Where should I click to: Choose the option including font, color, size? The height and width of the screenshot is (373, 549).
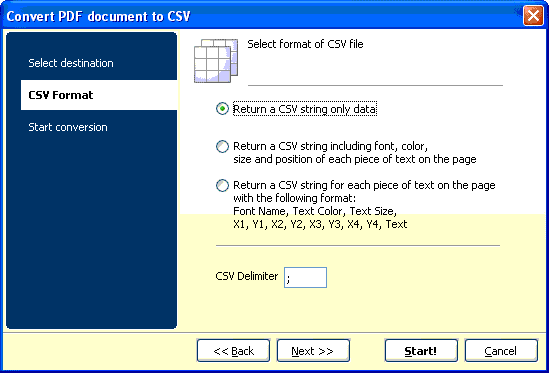[x=222, y=146]
